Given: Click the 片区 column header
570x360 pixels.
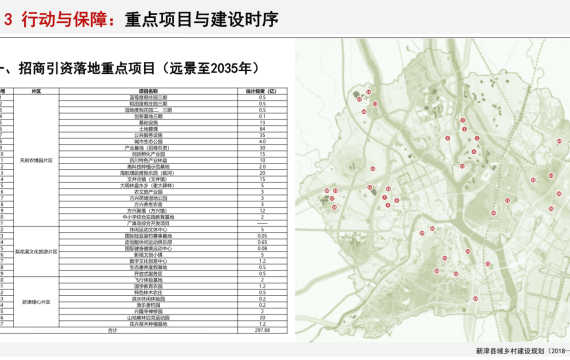Looking at the screenshot, I should click(36, 91).
